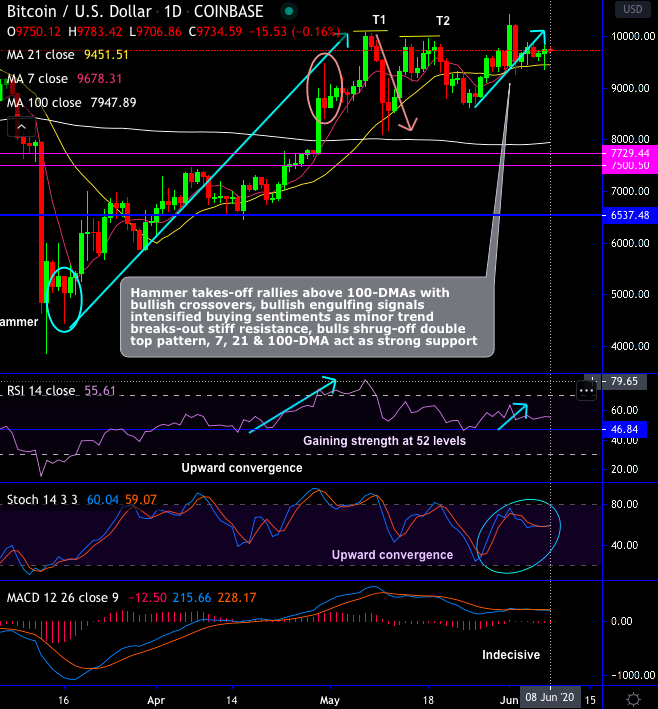Select the T1 text label
Viewport: 658px width, 709px height.
tap(379, 20)
